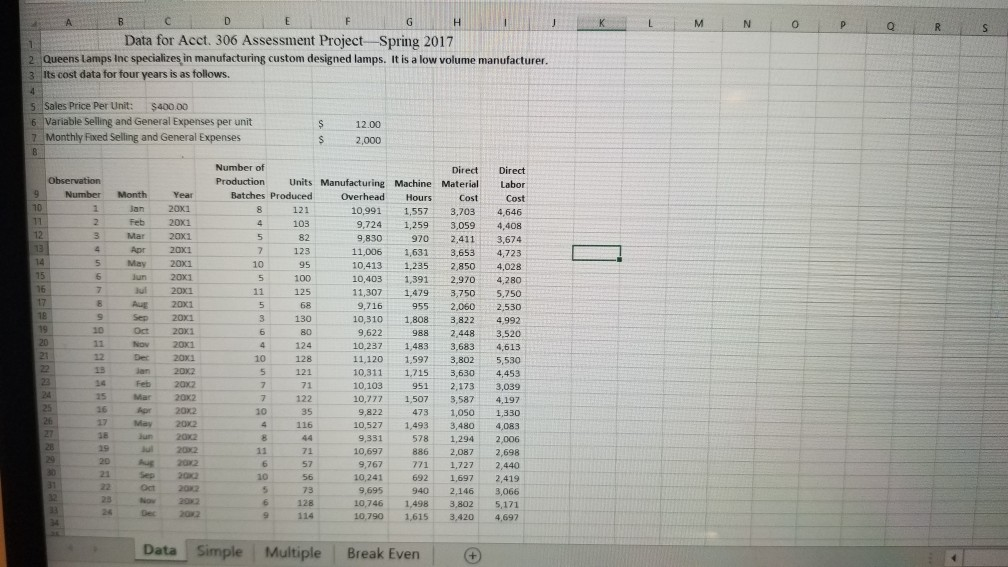Select direct material cost 2,411
The image size is (1008, 567).
pyautogui.click(x=463, y=238)
